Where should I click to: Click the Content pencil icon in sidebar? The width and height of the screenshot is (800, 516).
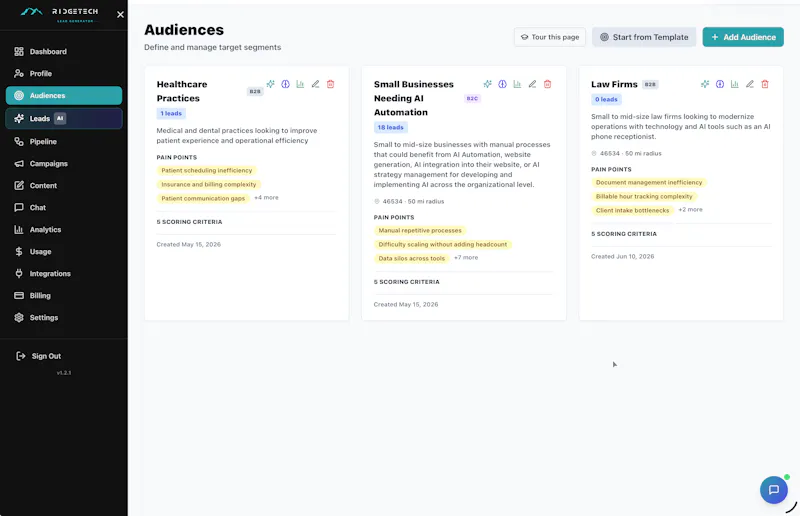click(x=19, y=185)
